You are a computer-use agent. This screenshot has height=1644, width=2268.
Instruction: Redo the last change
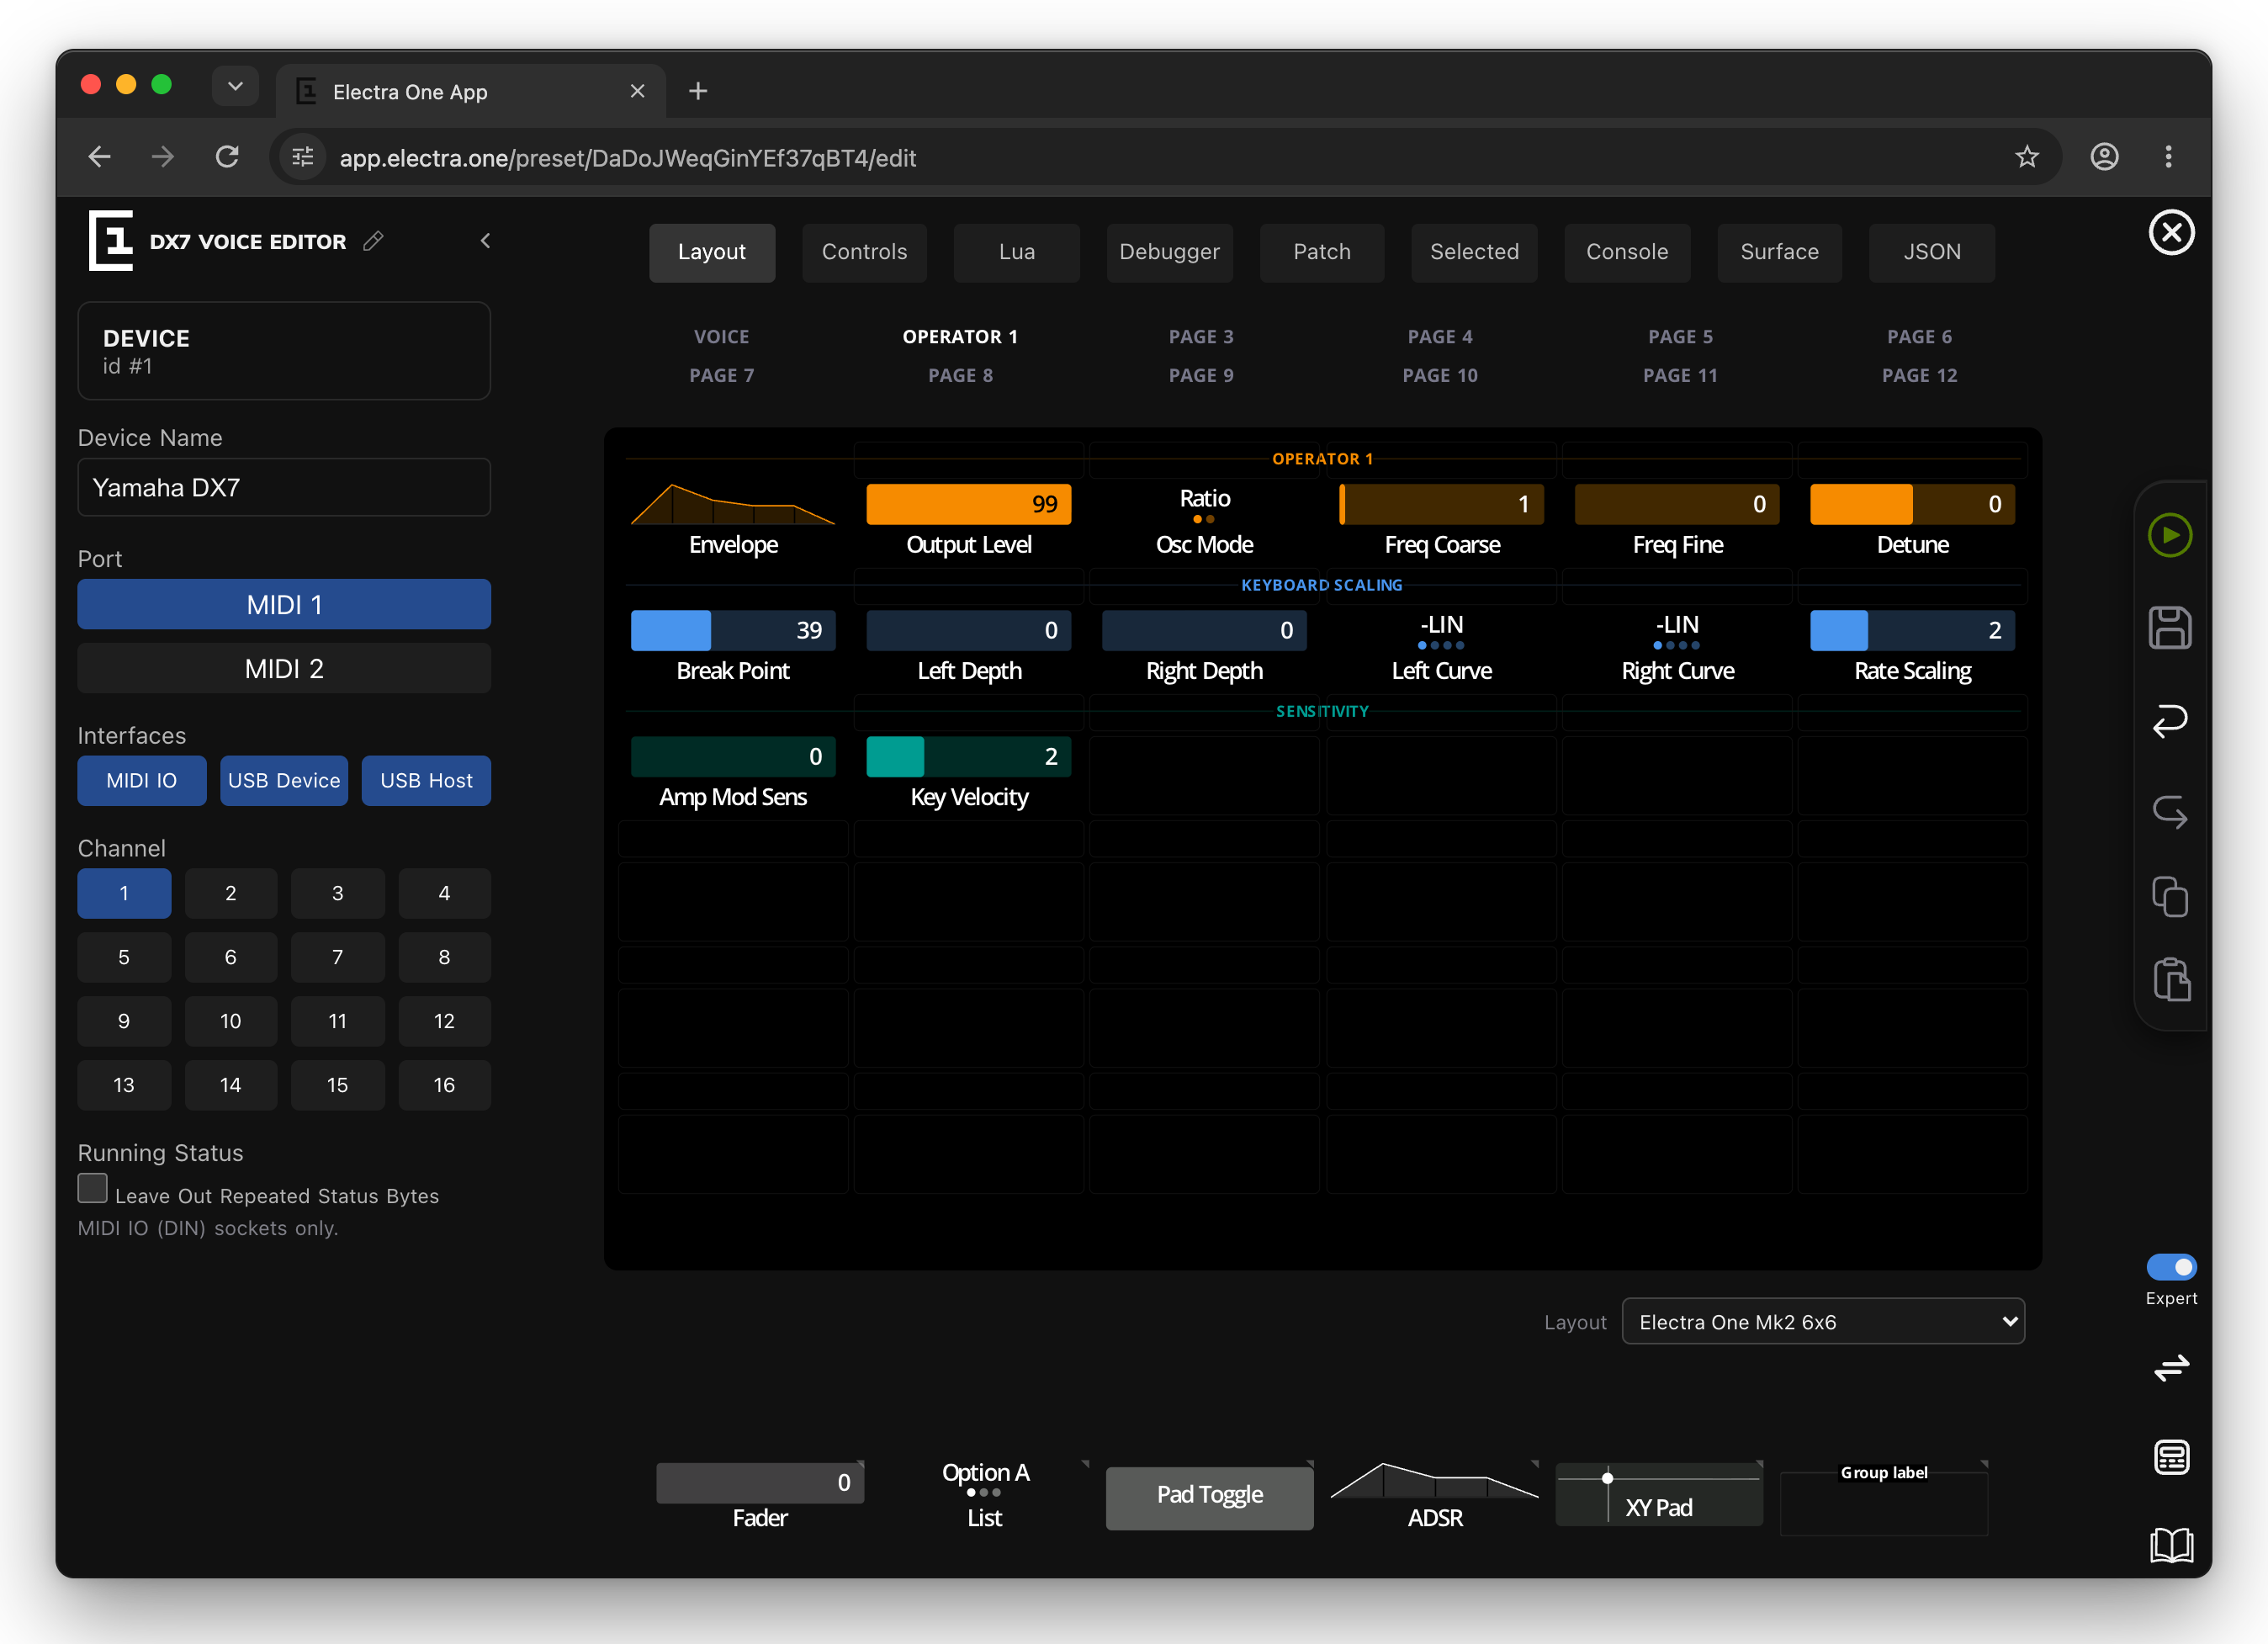[2169, 811]
